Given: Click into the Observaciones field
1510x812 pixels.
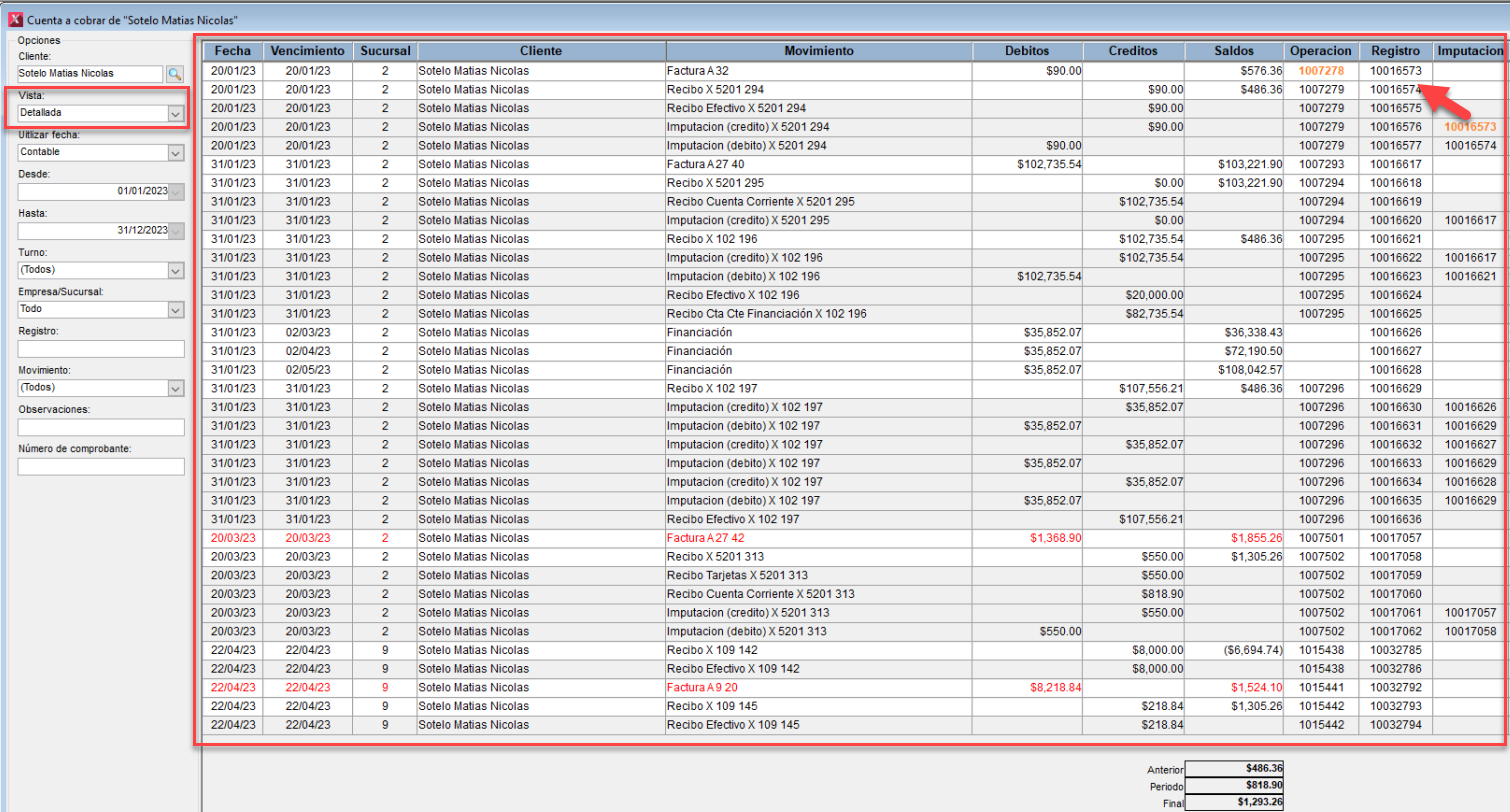Looking at the screenshot, I should 100,427.
